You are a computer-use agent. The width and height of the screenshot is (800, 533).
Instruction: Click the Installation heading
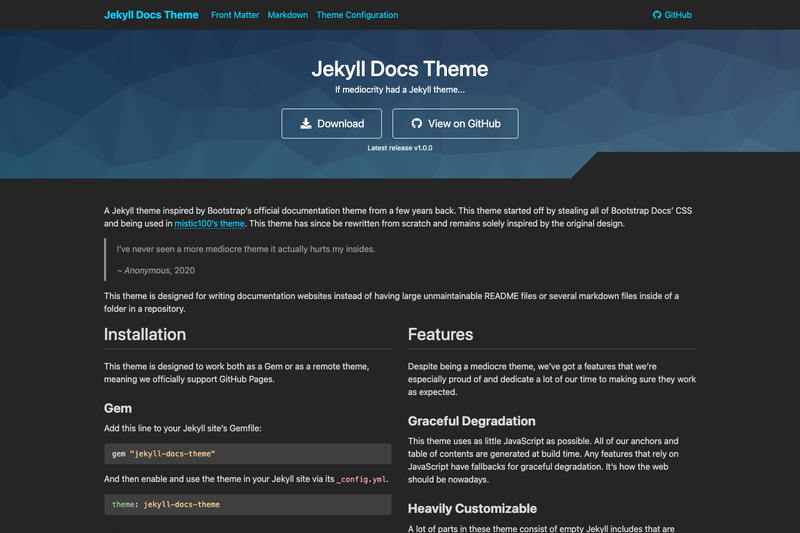145,335
